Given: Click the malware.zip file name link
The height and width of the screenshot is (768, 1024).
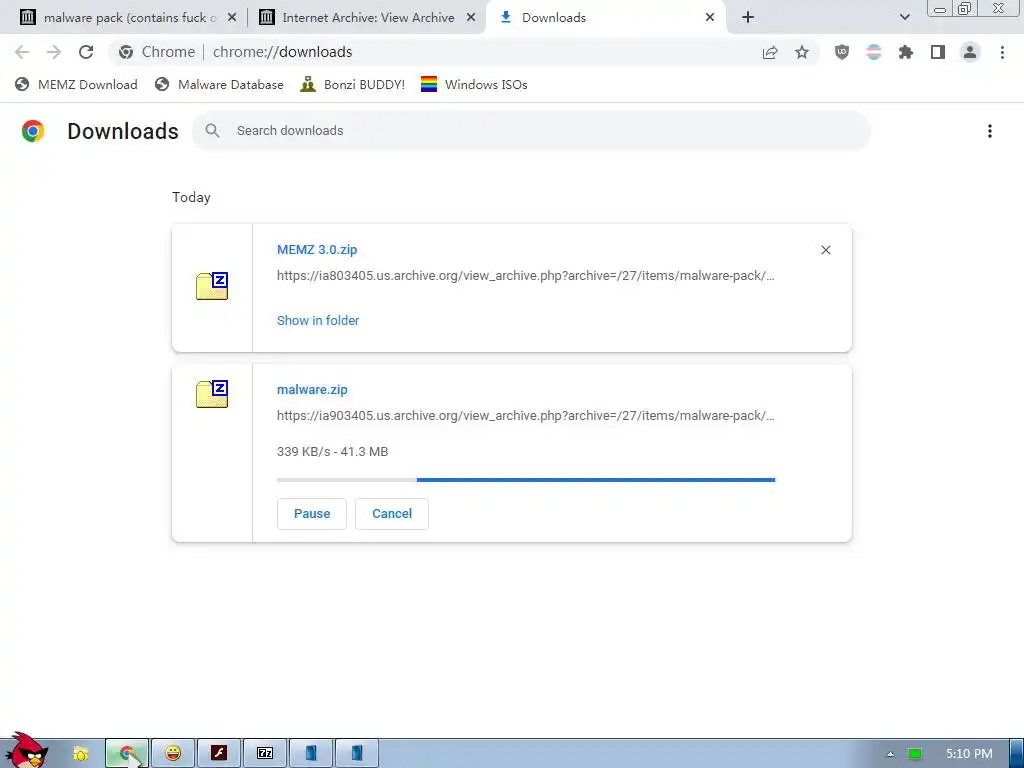Looking at the screenshot, I should 312,389.
